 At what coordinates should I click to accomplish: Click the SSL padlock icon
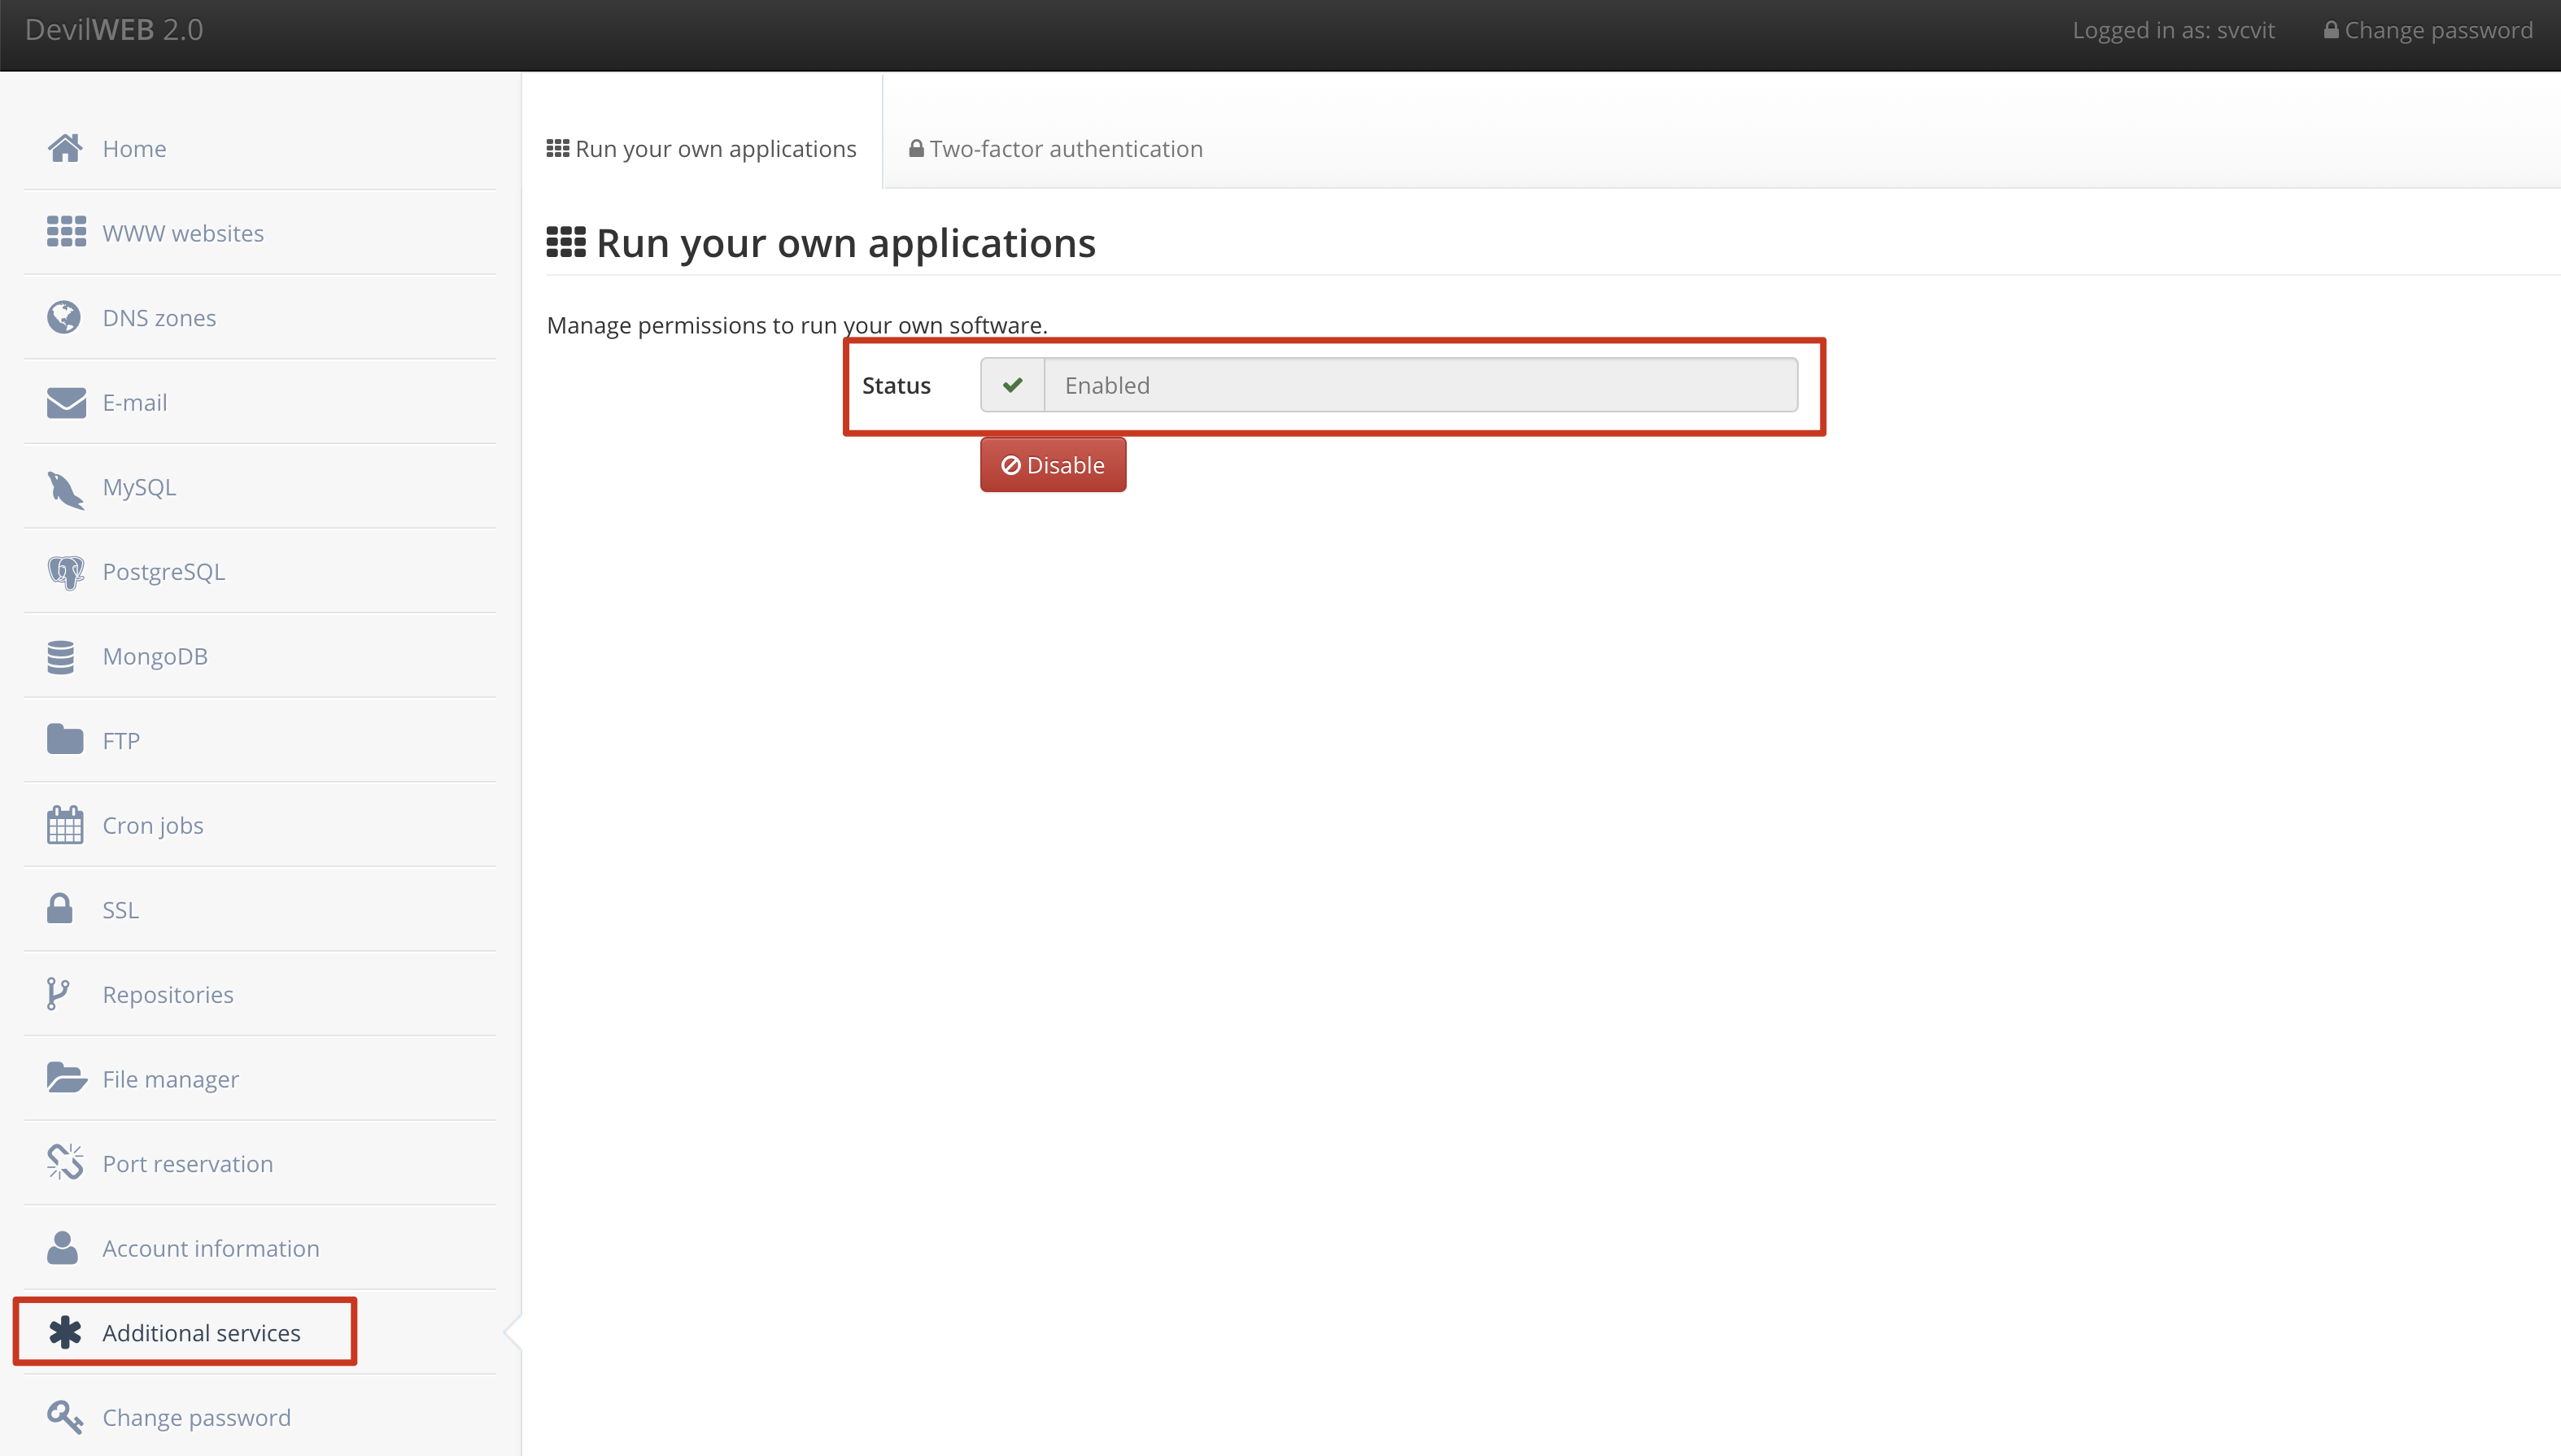59,908
